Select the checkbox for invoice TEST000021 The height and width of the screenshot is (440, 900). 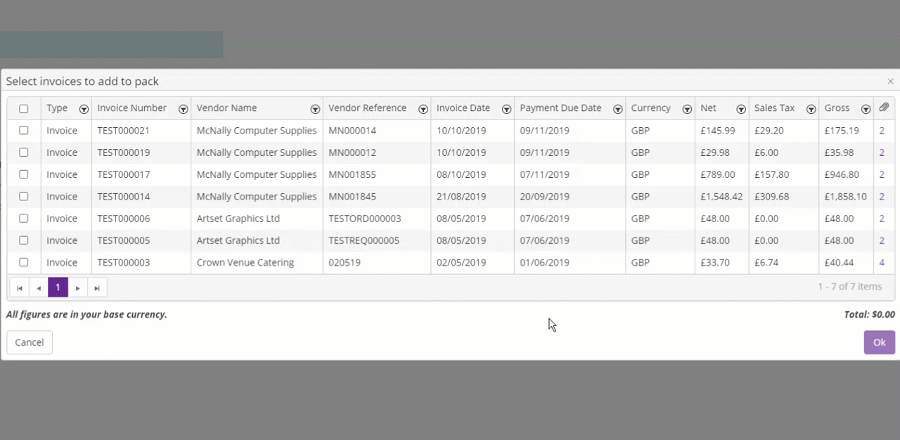(x=24, y=130)
